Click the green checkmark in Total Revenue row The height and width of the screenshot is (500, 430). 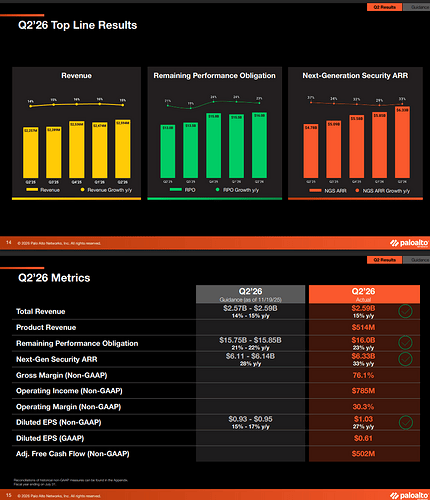[x=405, y=311]
